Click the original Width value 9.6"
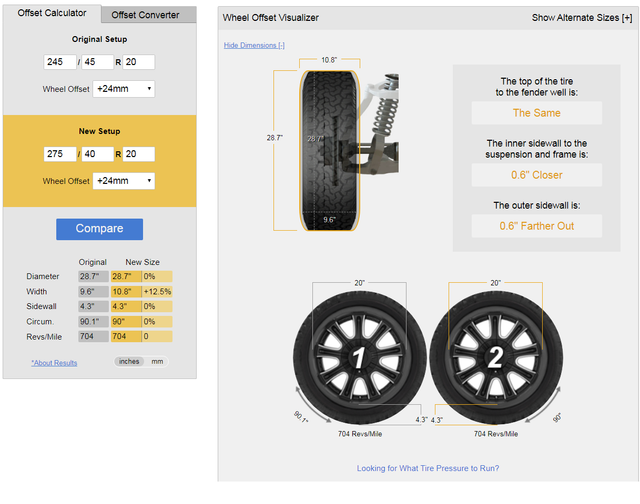 [93, 291]
